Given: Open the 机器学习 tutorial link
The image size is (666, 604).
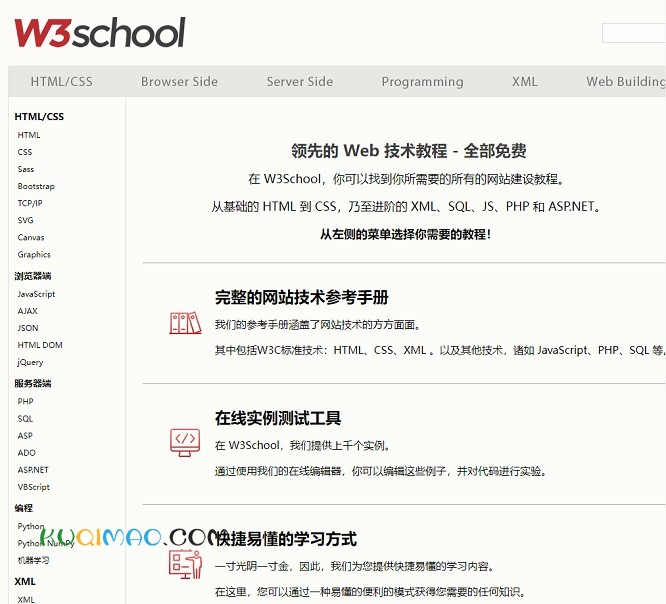Looking at the screenshot, I should 33,560.
